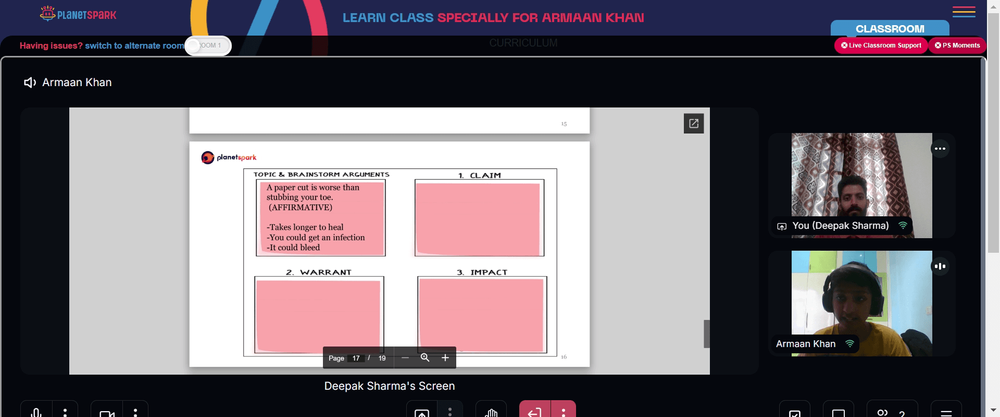
Task: Click the '3. IMPACT' pink box in slide
Action: click(x=482, y=314)
